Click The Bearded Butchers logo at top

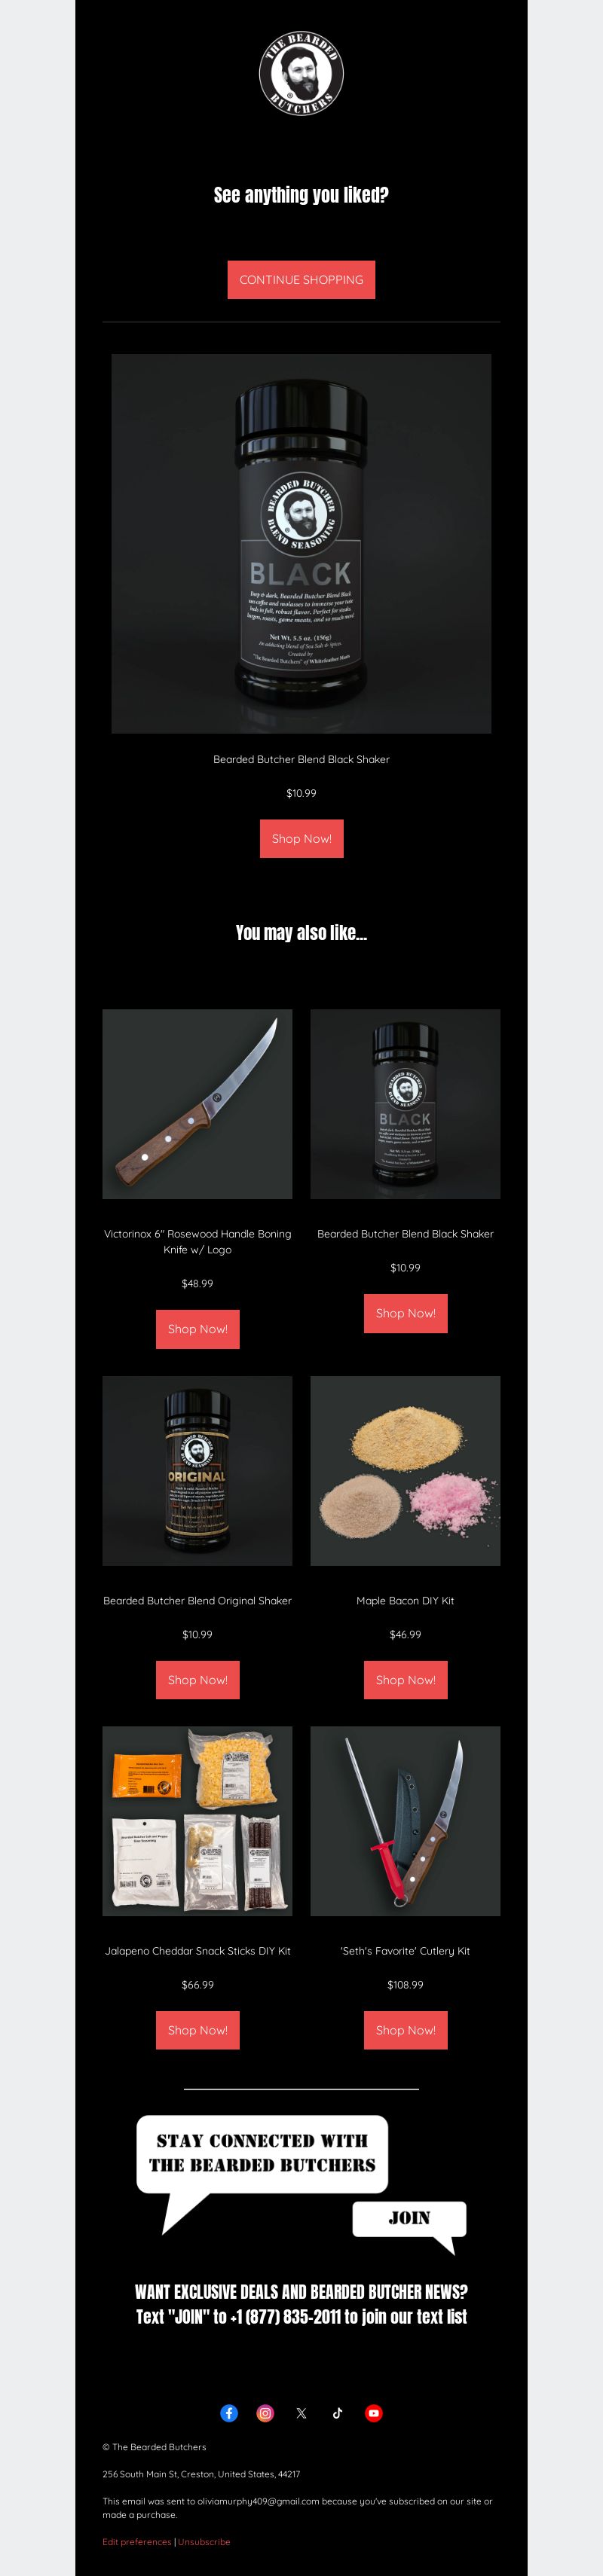301,74
